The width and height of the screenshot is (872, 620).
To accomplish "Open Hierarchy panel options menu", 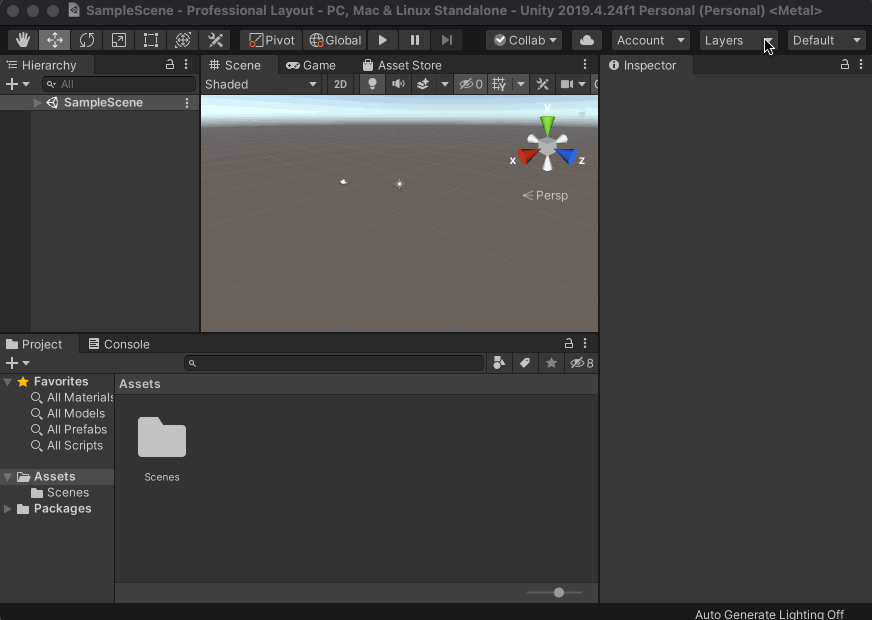I will [186, 65].
